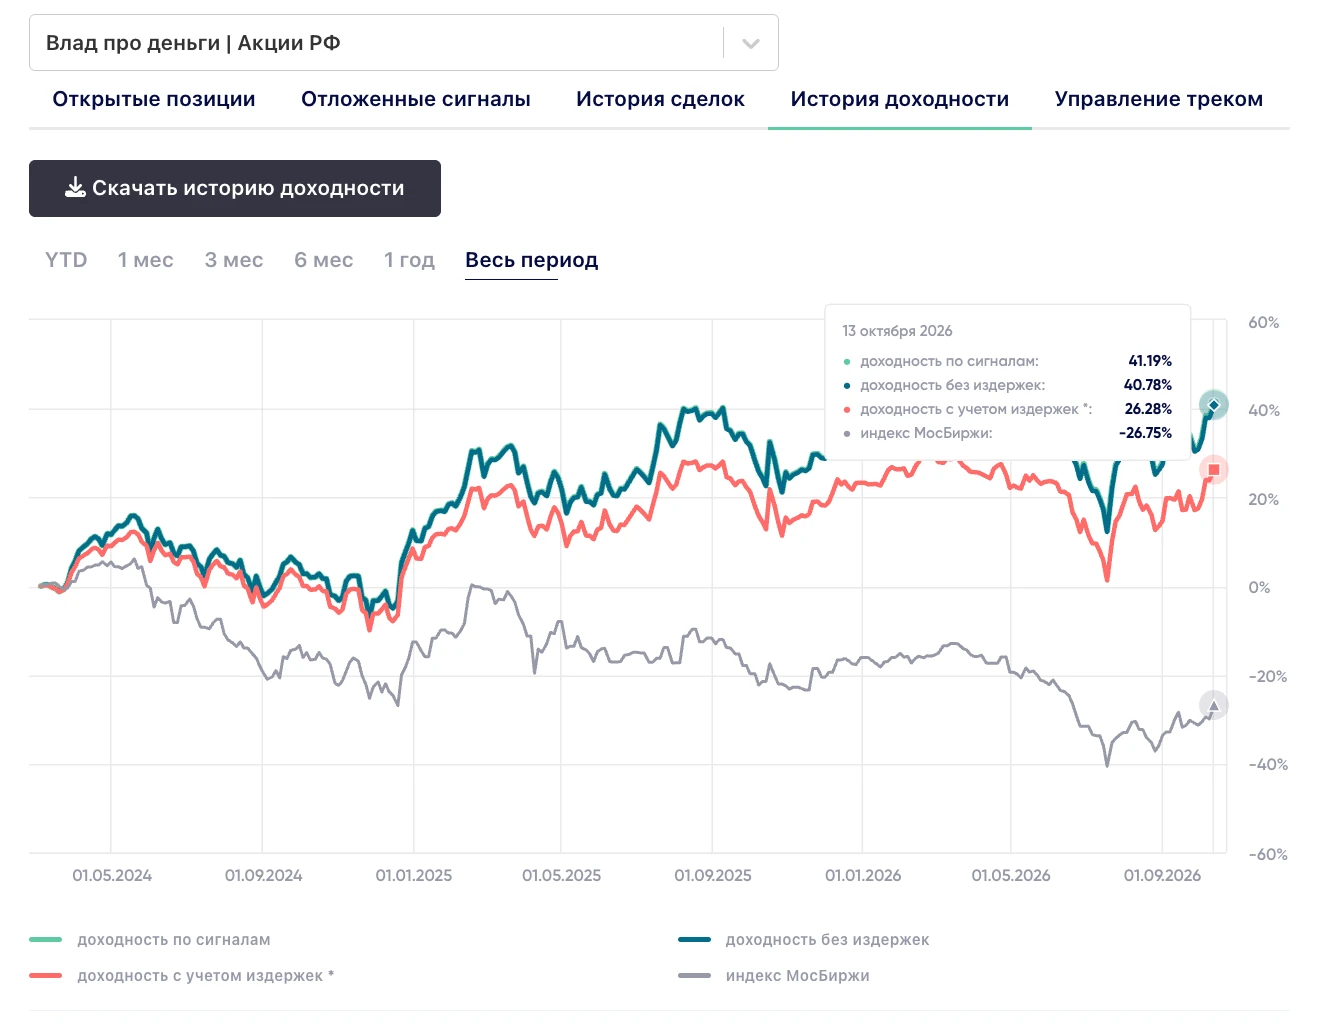Click the green legend line swatch
Screen dimensions: 1338x1024
pyautogui.click(x=46, y=940)
